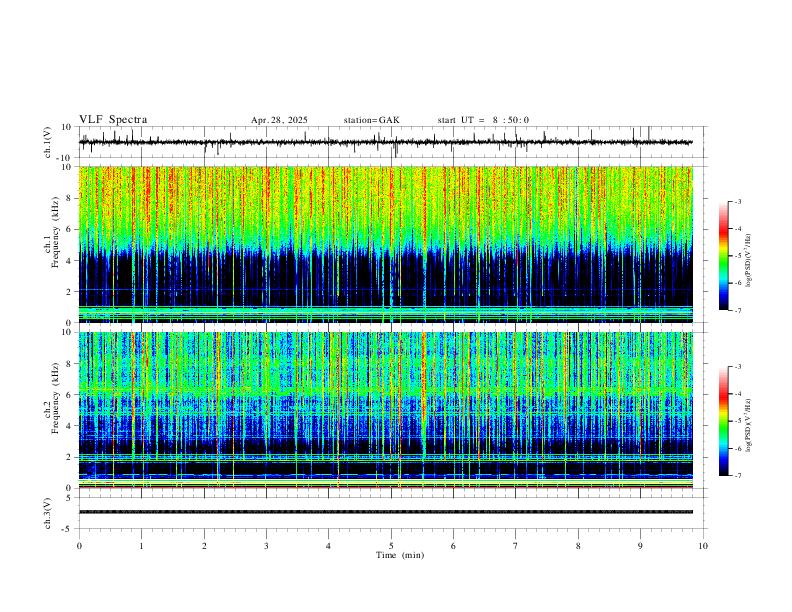Click the time axis tick label '2'

[x=204, y=546]
